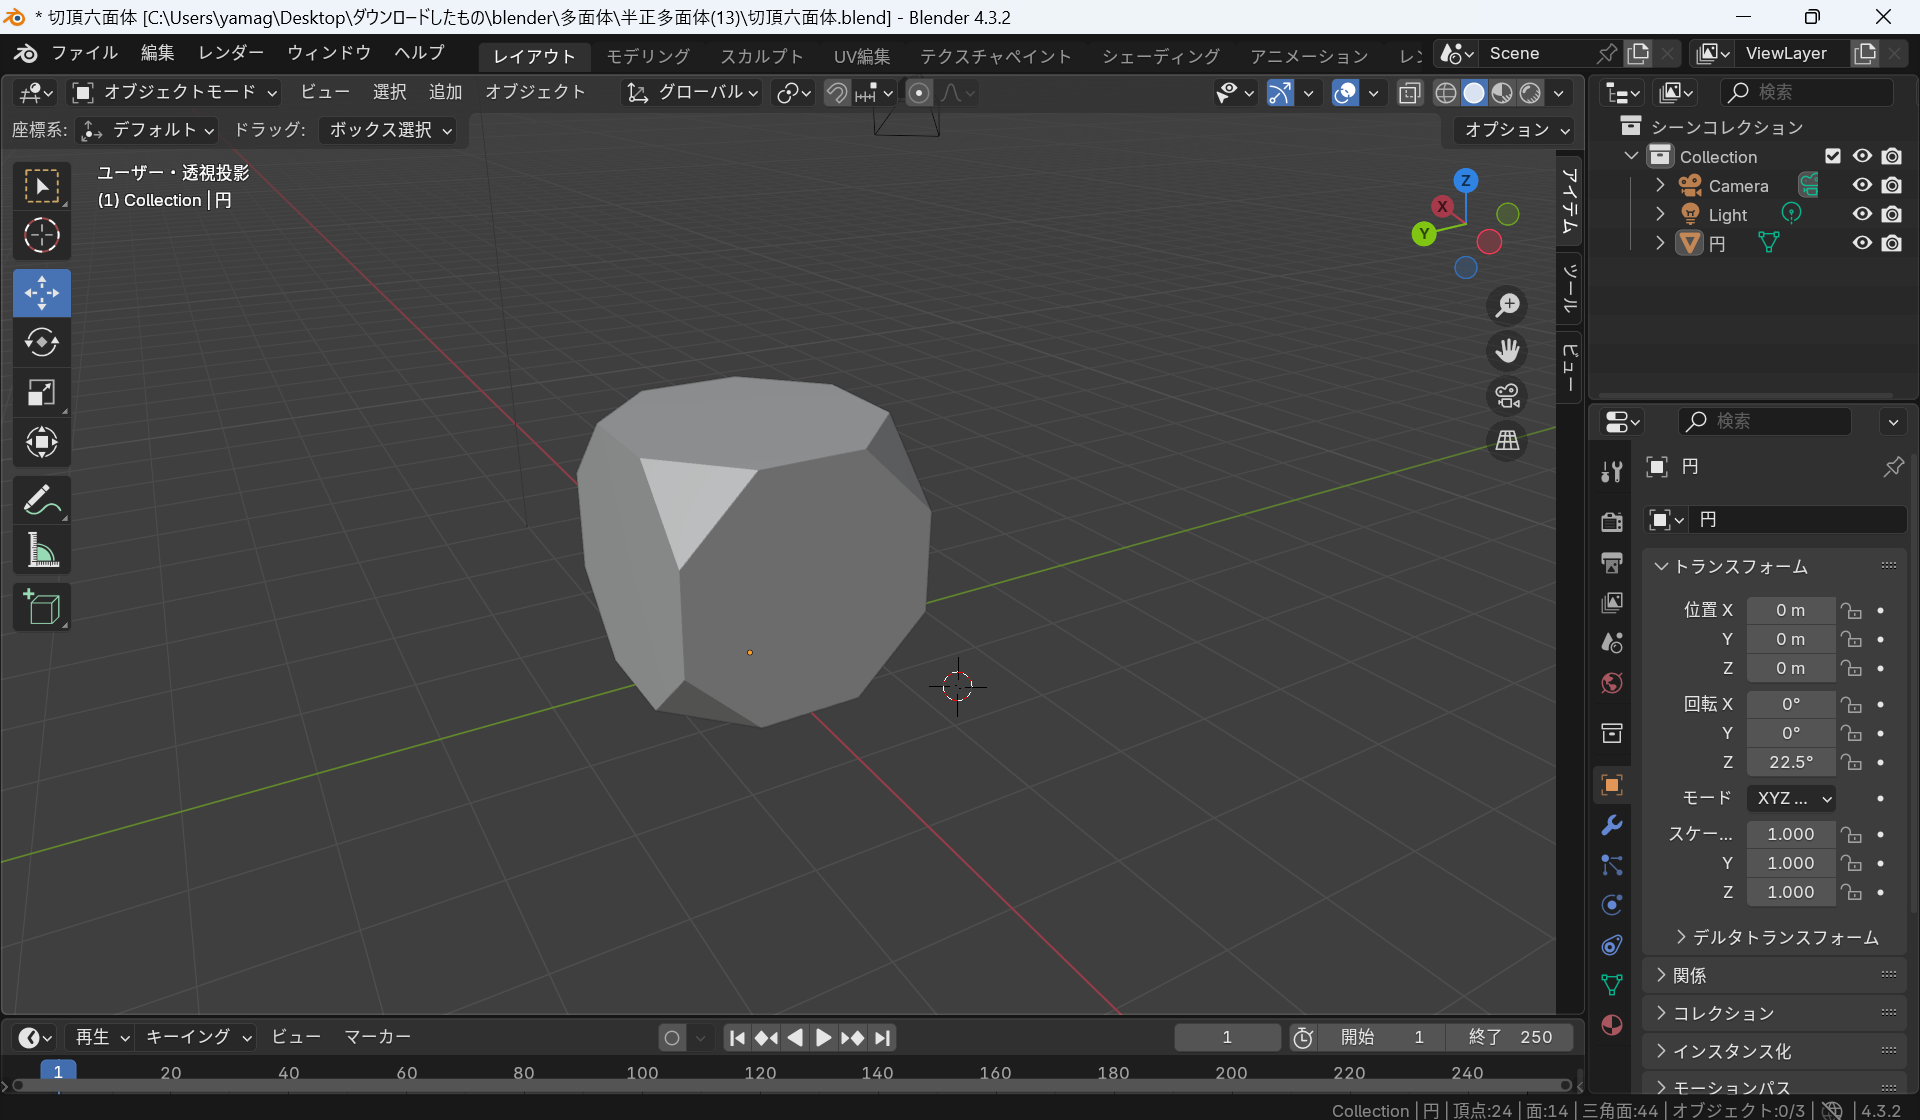The height and width of the screenshot is (1120, 1920).
Task: Toggle the camera view icon
Action: click(x=1507, y=396)
